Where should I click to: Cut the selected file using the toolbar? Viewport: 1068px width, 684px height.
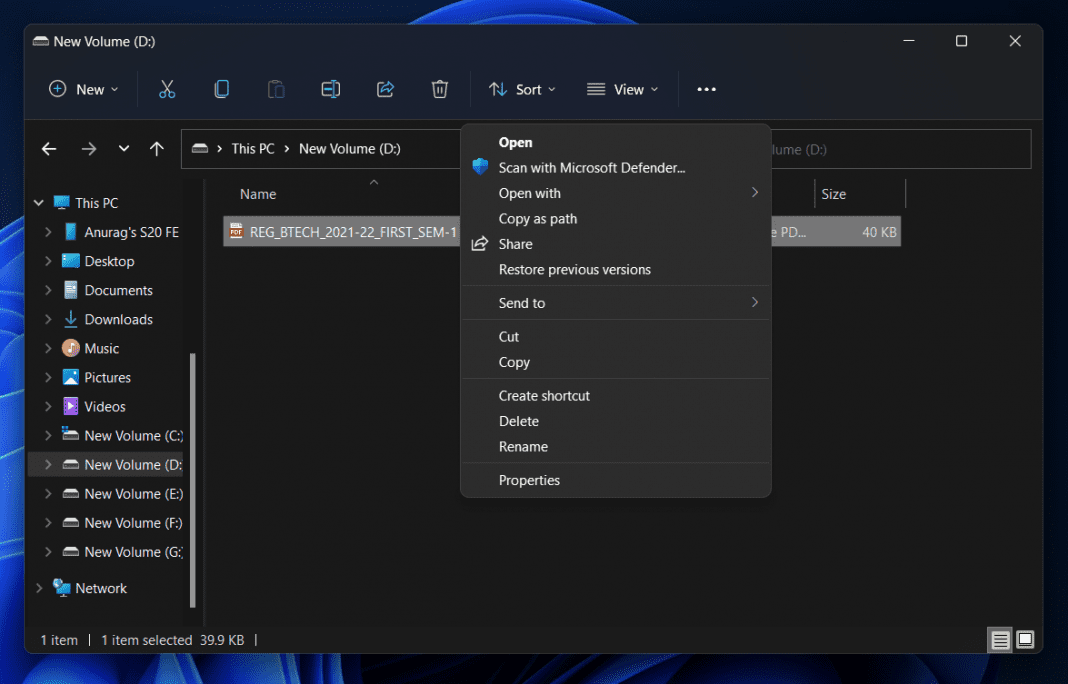click(x=167, y=89)
